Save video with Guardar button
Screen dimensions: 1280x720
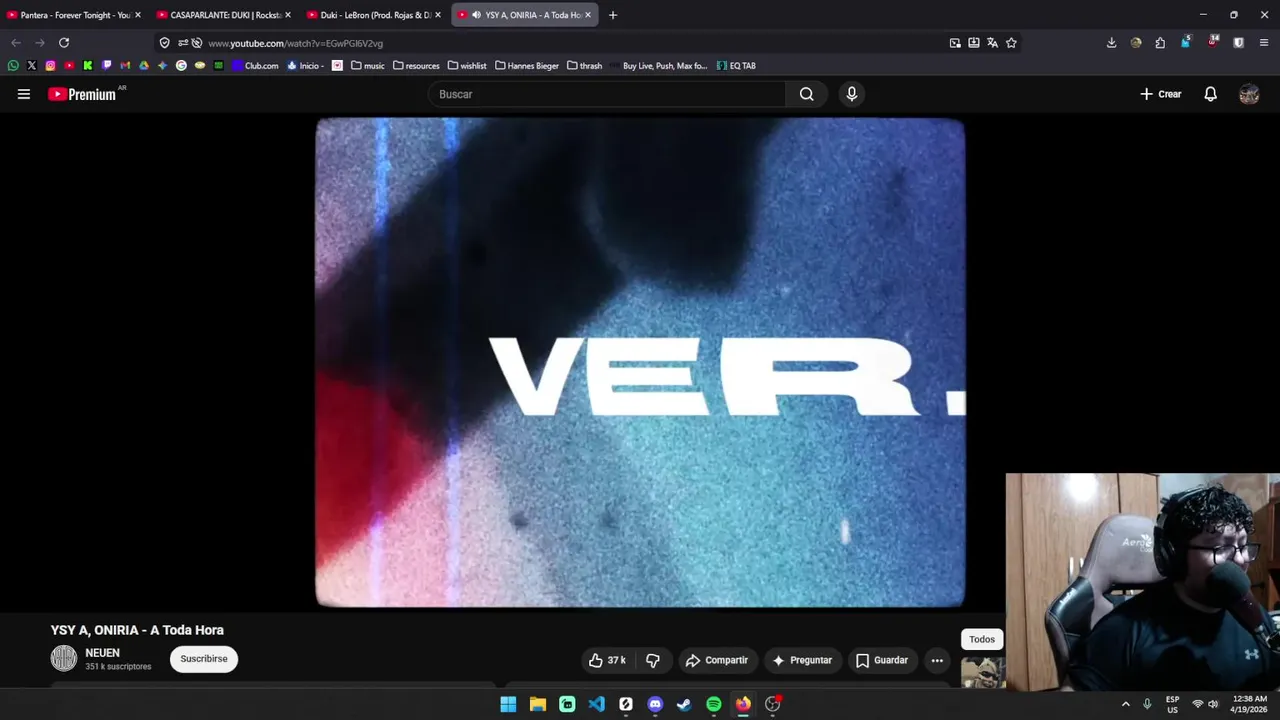(882, 660)
